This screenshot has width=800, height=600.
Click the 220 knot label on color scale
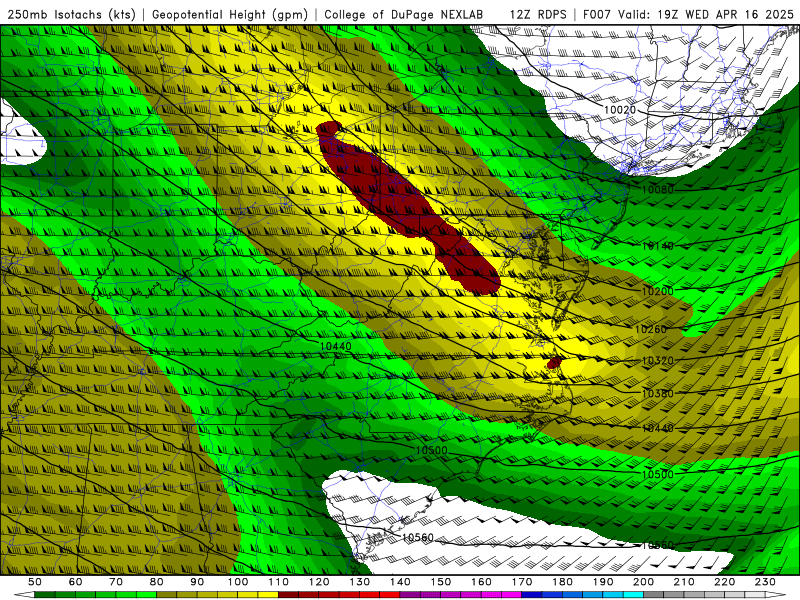tap(724, 582)
